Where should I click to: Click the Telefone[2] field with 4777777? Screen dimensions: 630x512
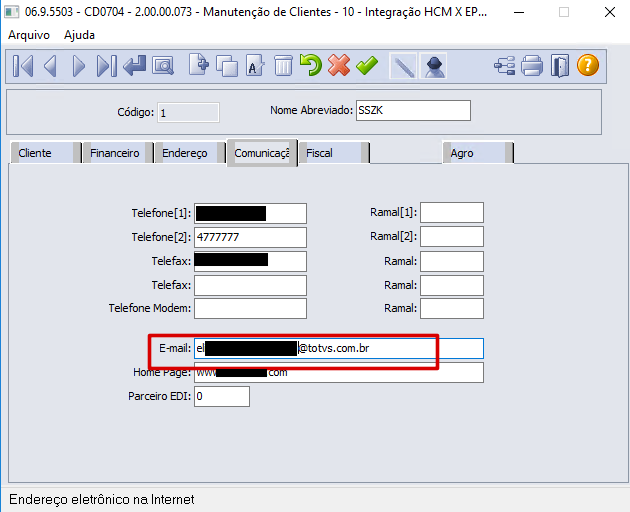pos(250,238)
